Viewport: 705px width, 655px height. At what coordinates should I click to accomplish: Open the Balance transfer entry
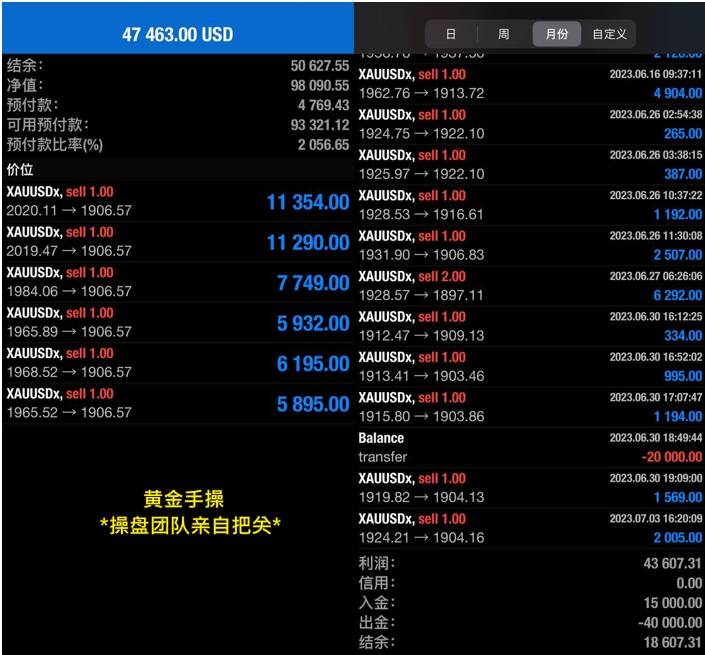[x=530, y=448]
